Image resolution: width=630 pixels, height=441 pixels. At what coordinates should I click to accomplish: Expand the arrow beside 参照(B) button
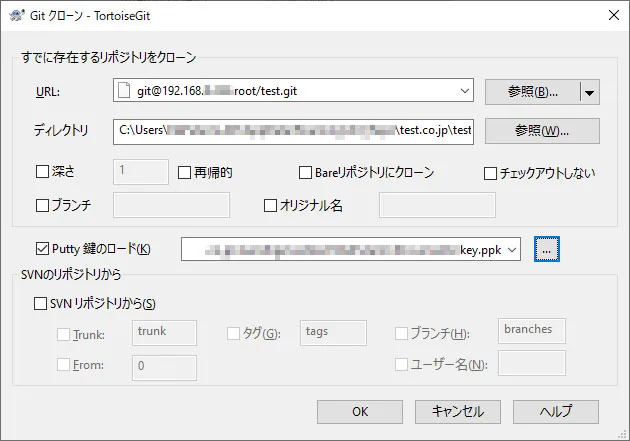click(x=590, y=92)
